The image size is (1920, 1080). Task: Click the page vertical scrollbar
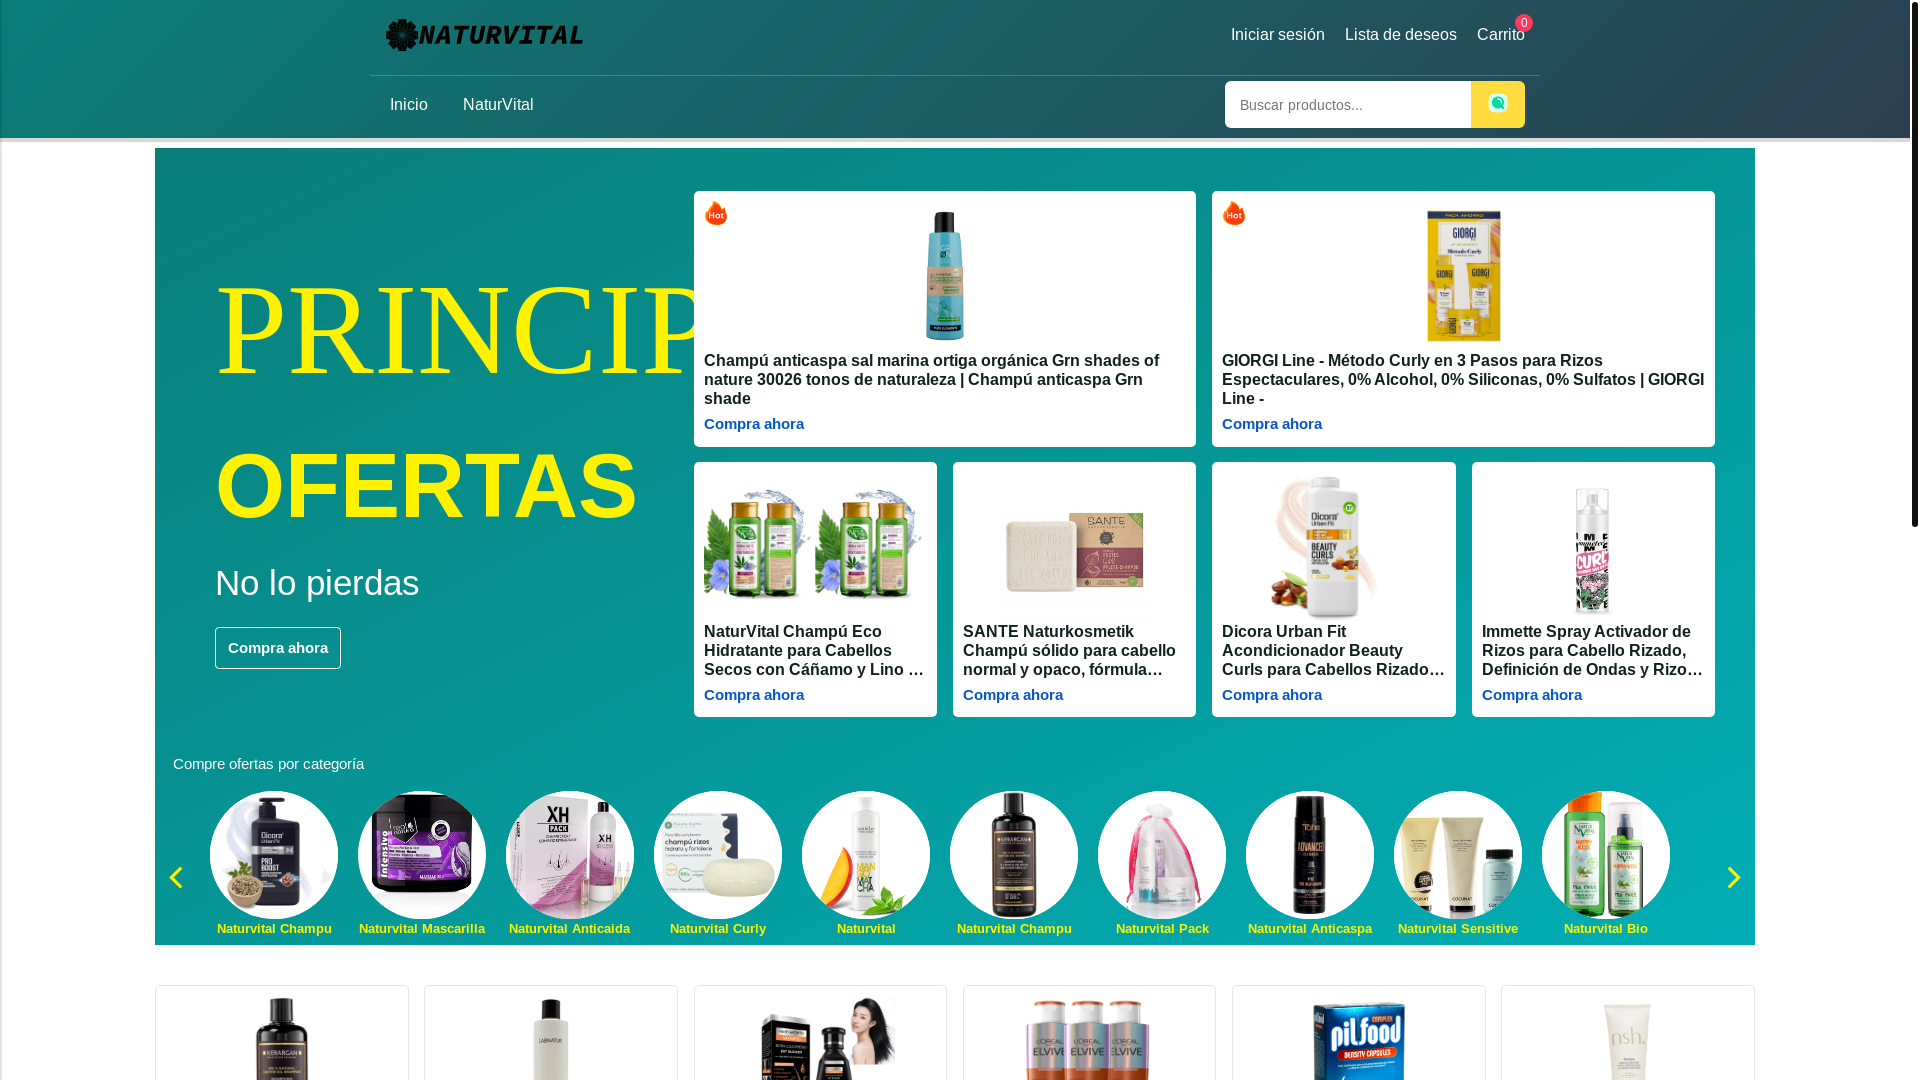click(1914, 265)
